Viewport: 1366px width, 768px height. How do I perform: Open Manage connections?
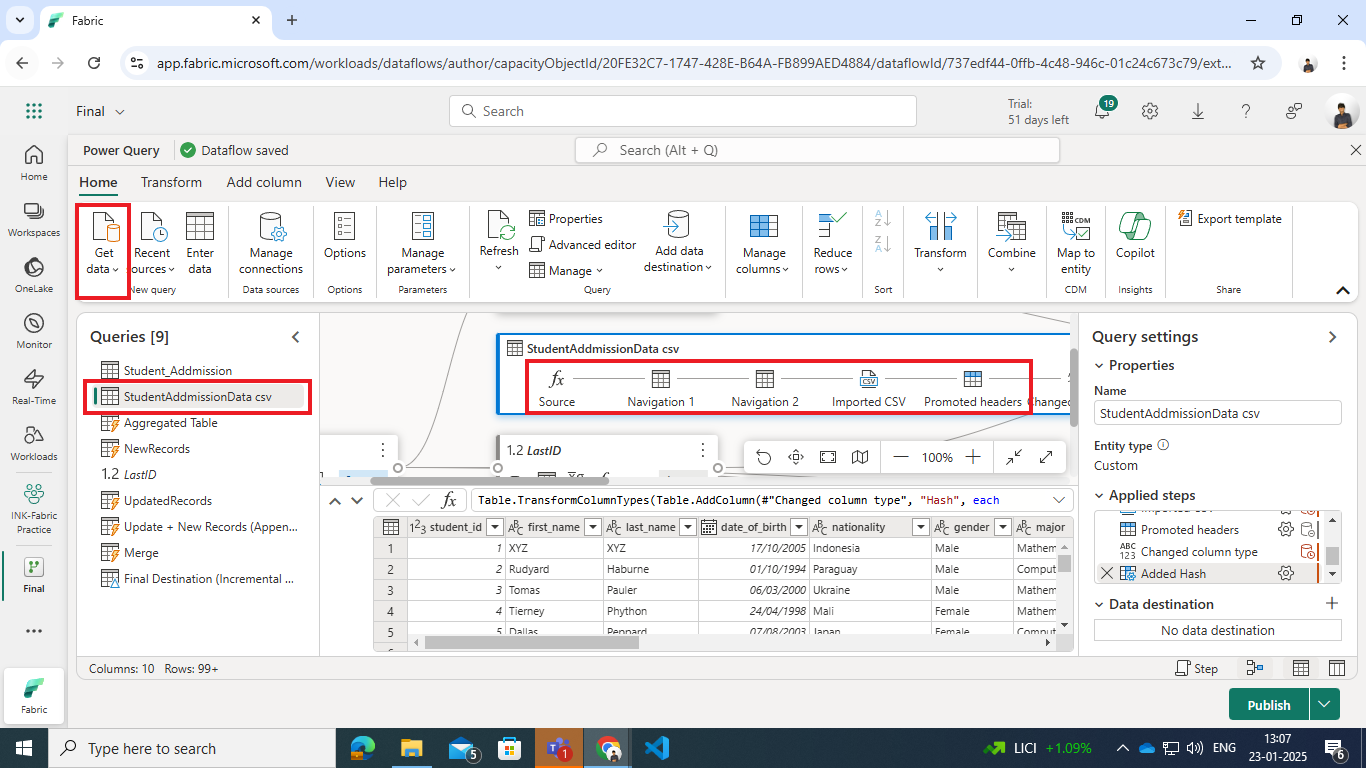point(271,243)
